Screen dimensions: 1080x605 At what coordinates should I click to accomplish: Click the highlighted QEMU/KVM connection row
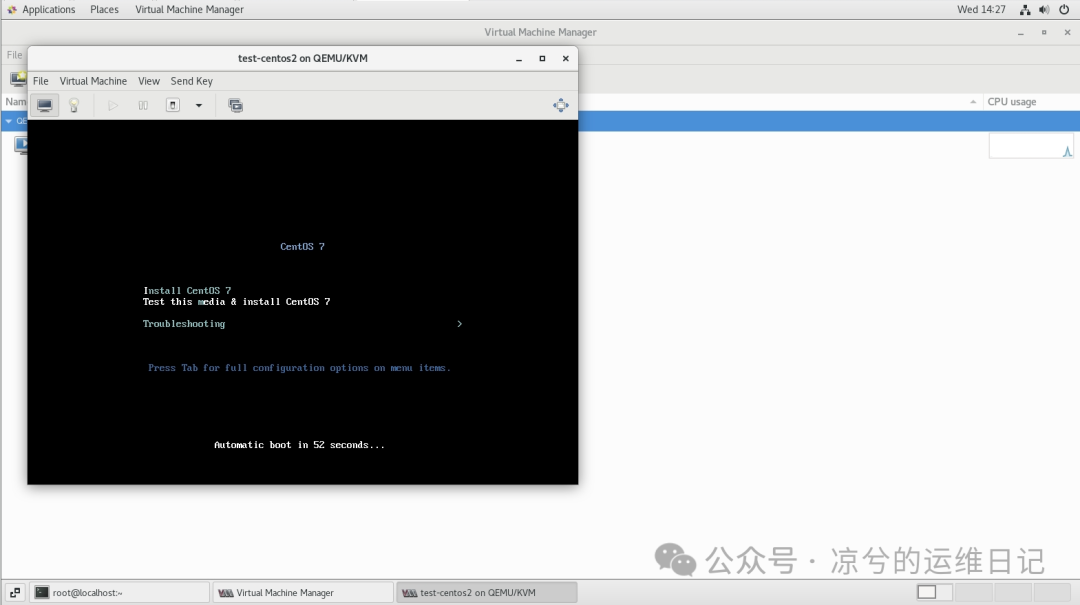[x=829, y=121]
